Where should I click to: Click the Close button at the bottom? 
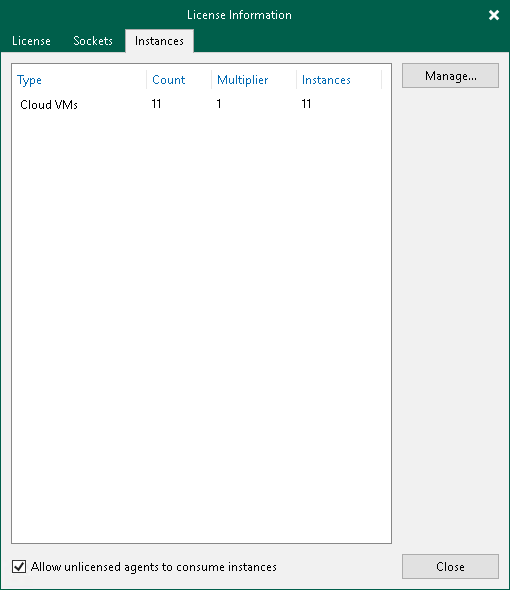450,566
